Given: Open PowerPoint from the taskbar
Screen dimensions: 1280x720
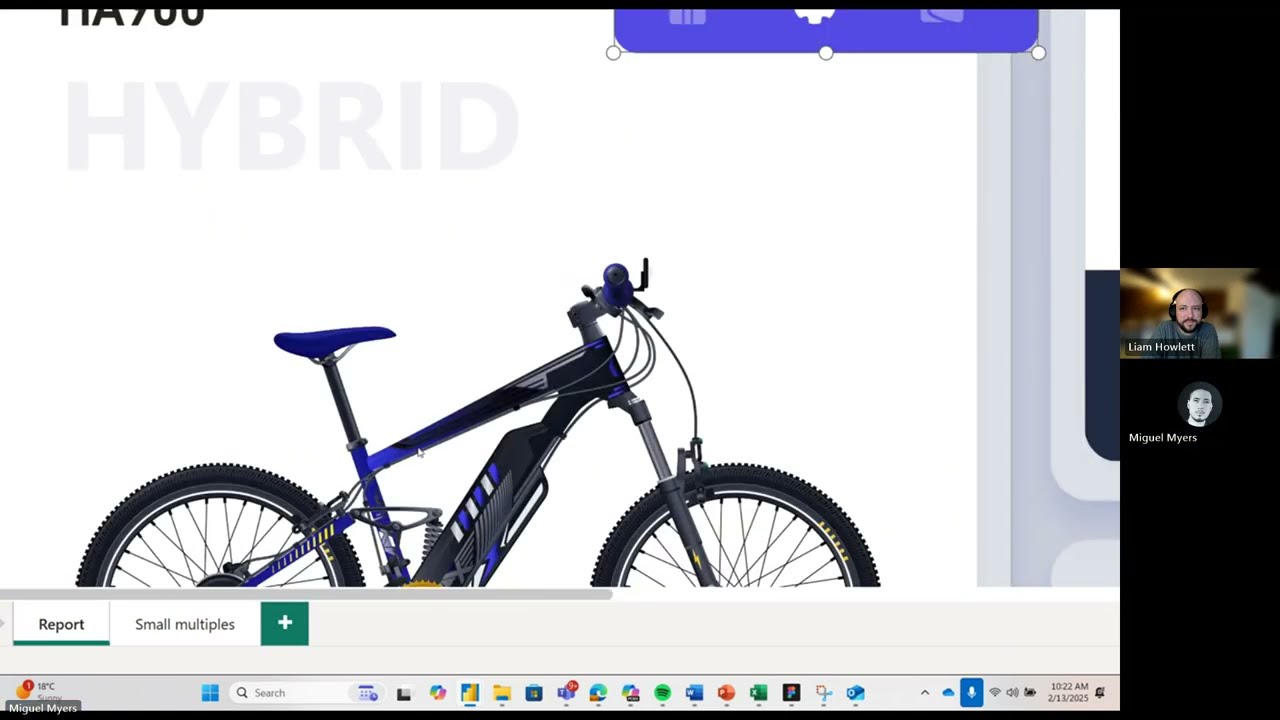Looking at the screenshot, I should click(726, 693).
